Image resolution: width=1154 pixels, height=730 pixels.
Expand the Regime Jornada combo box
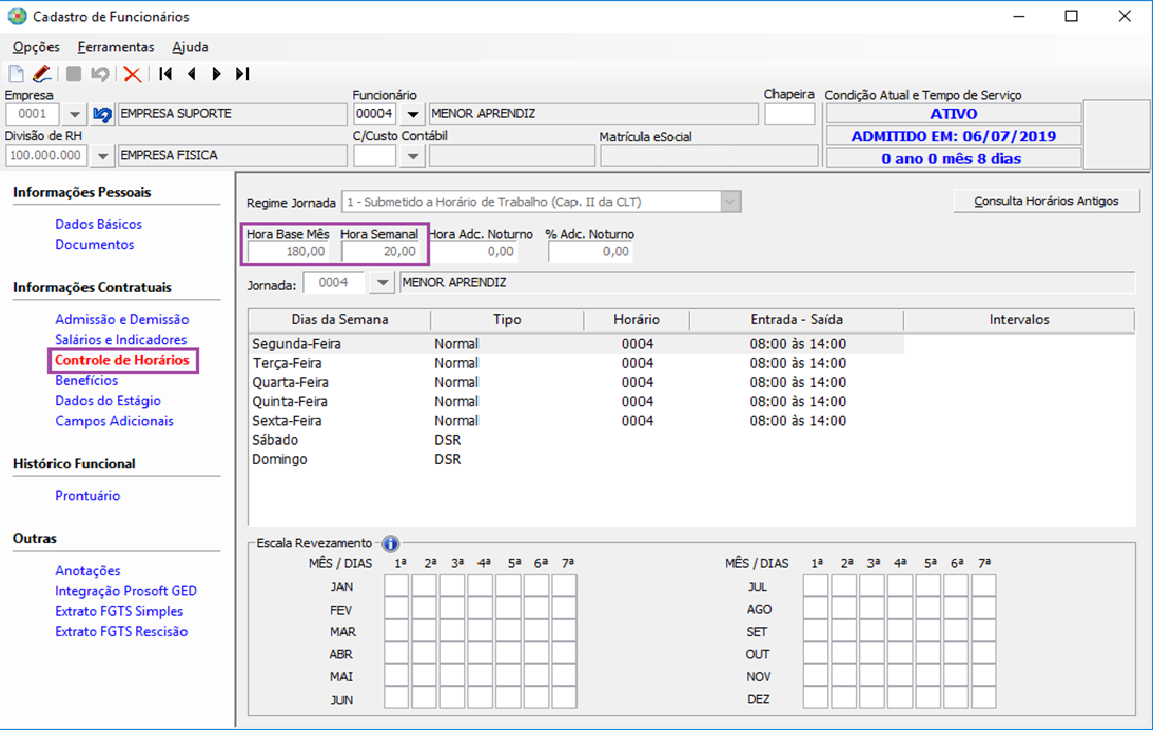click(730, 202)
